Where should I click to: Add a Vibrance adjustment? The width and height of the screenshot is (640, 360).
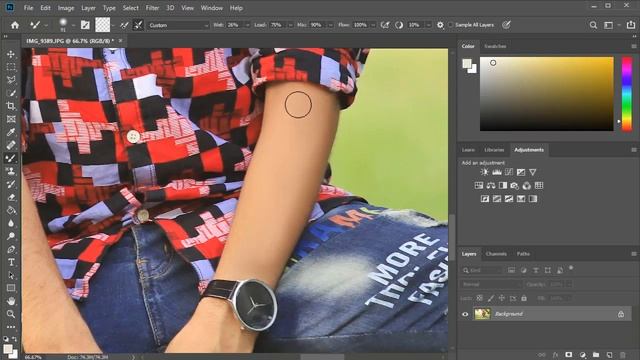pos(533,172)
